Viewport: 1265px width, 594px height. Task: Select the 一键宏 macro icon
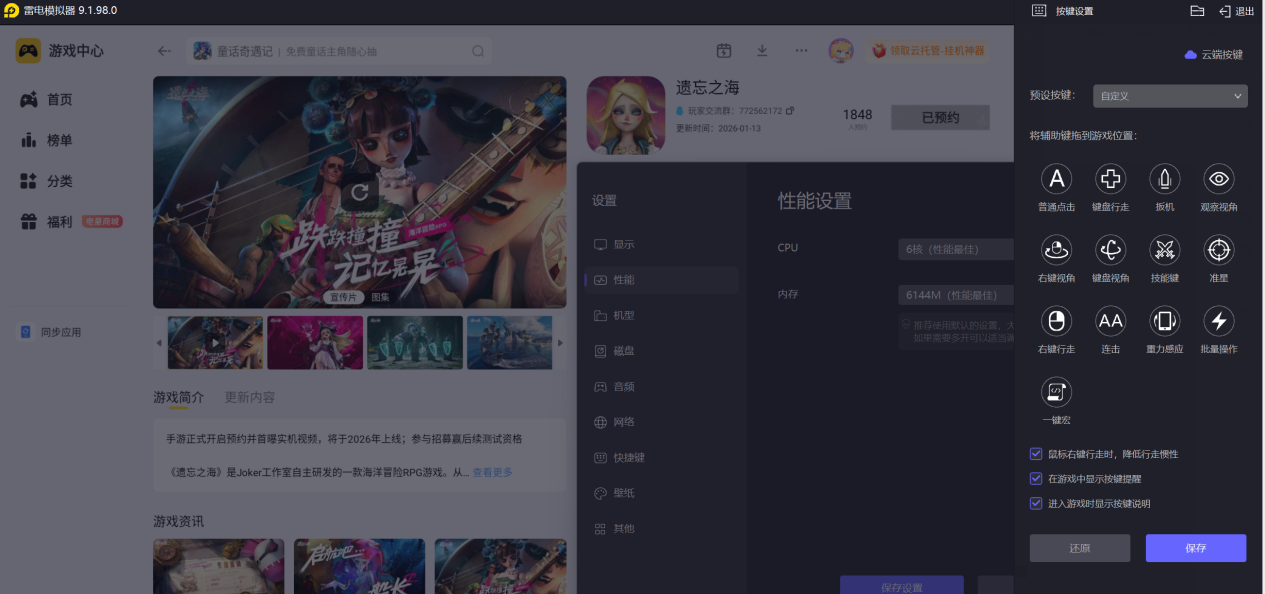tap(1057, 392)
